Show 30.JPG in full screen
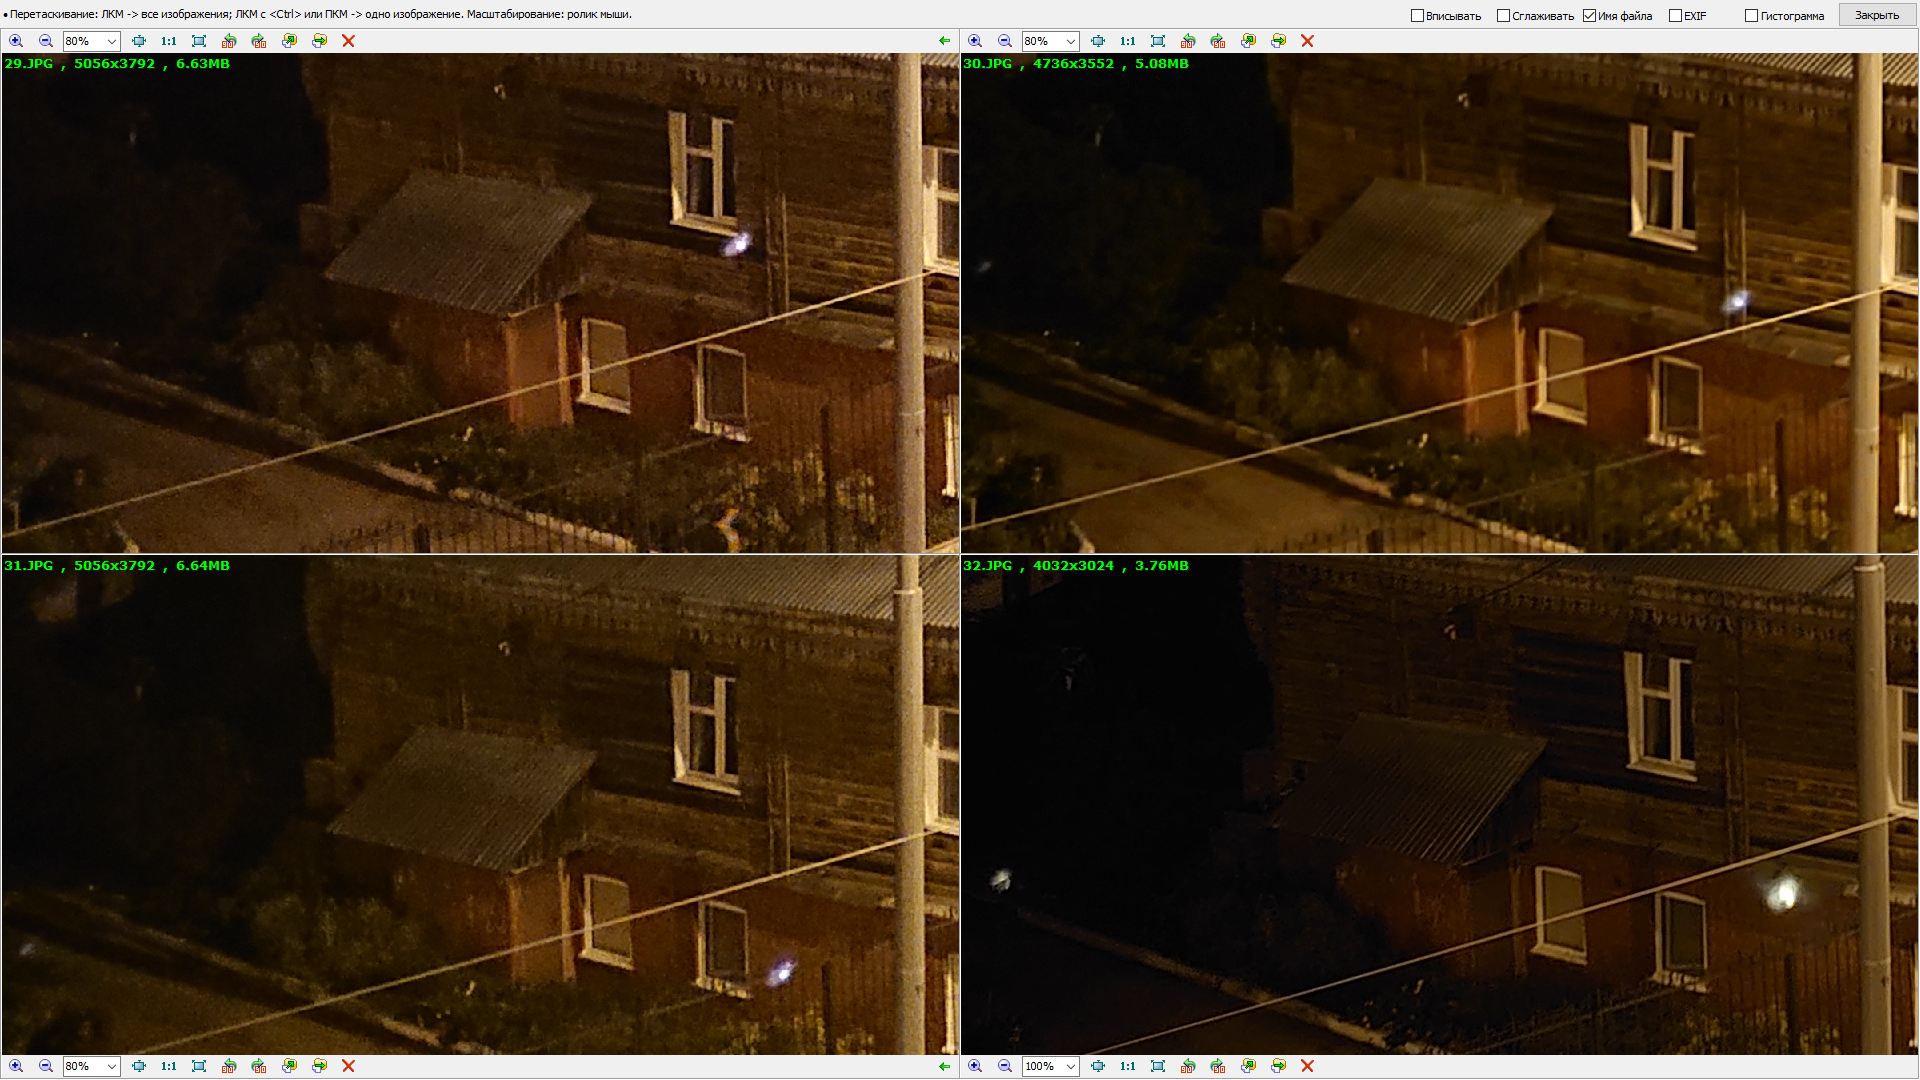The height and width of the screenshot is (1080, 1920). click(1158, 41)
